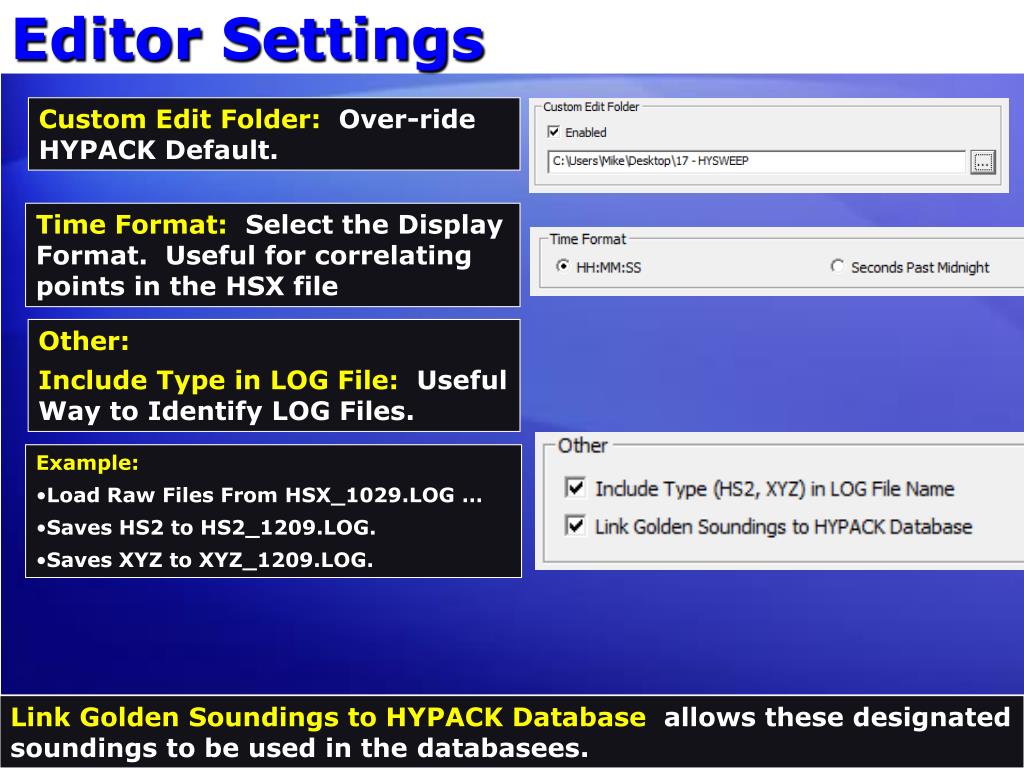Click 'Saves HS2 to HS2_1209.LOG.' line
1024x768 pixels.
[x=206, y=528]
